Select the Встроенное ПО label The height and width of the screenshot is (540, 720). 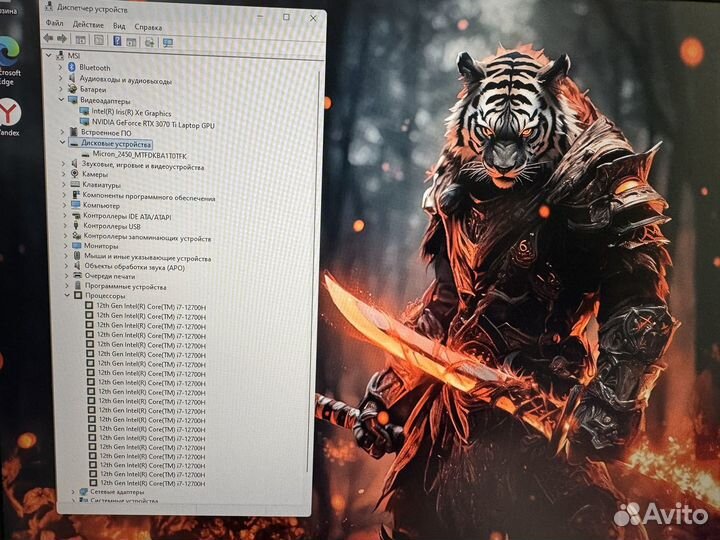pos(106,133)
